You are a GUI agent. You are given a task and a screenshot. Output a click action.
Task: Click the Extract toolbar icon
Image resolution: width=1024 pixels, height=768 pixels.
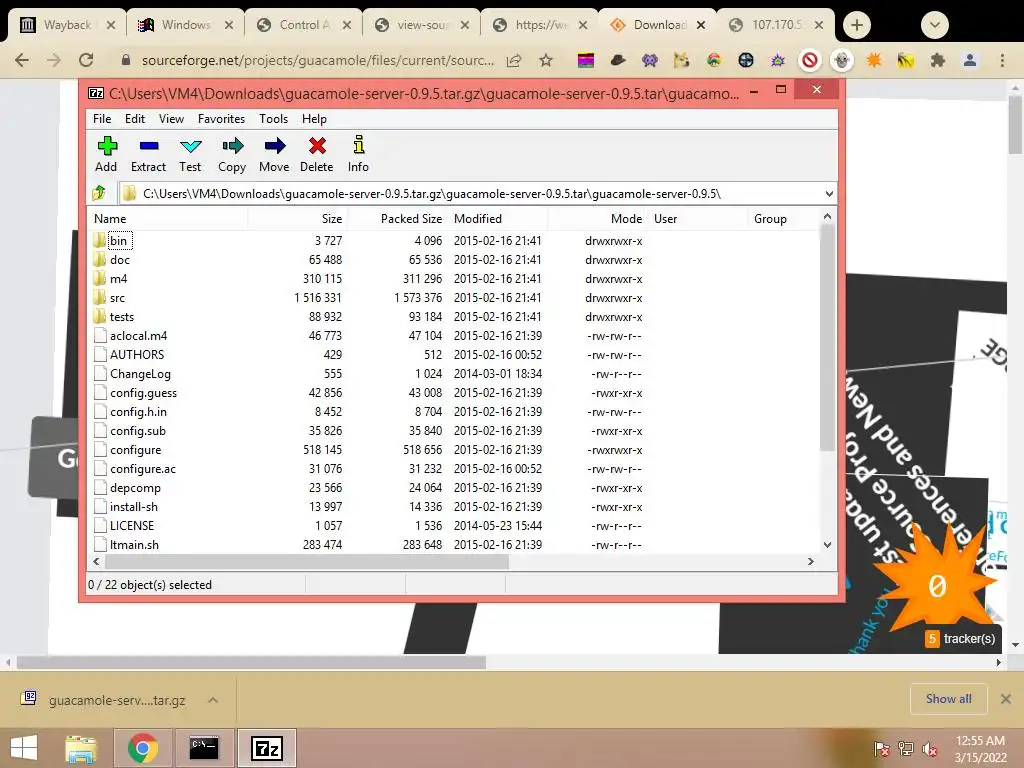coord(148,154)
